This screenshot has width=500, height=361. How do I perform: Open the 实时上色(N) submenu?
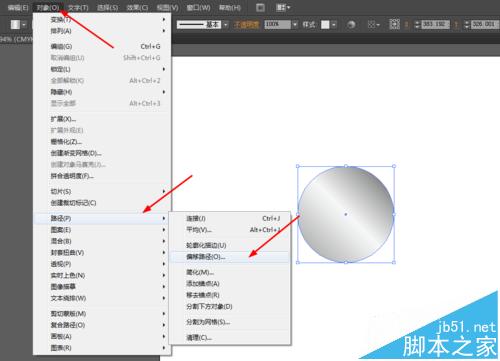coord(102,275)
